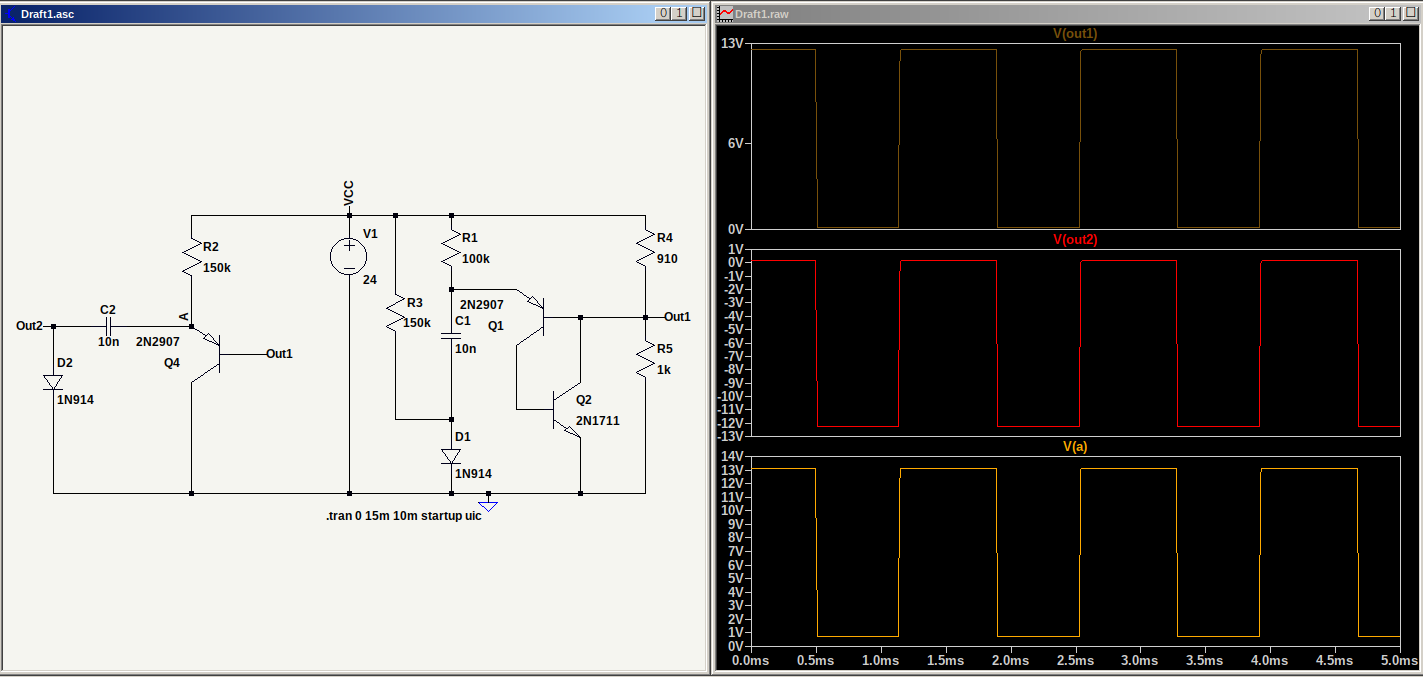Click the 1N914 text under D1

click(x=473, y=474)
